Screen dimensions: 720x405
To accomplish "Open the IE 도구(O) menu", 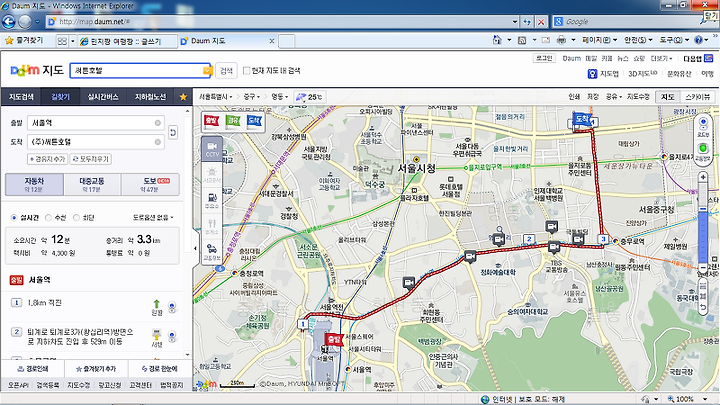I will (x=674, y=40).
